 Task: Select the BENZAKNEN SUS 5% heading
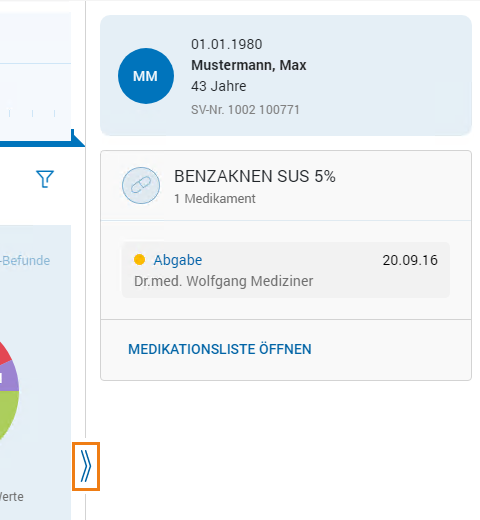pos(255,176)
